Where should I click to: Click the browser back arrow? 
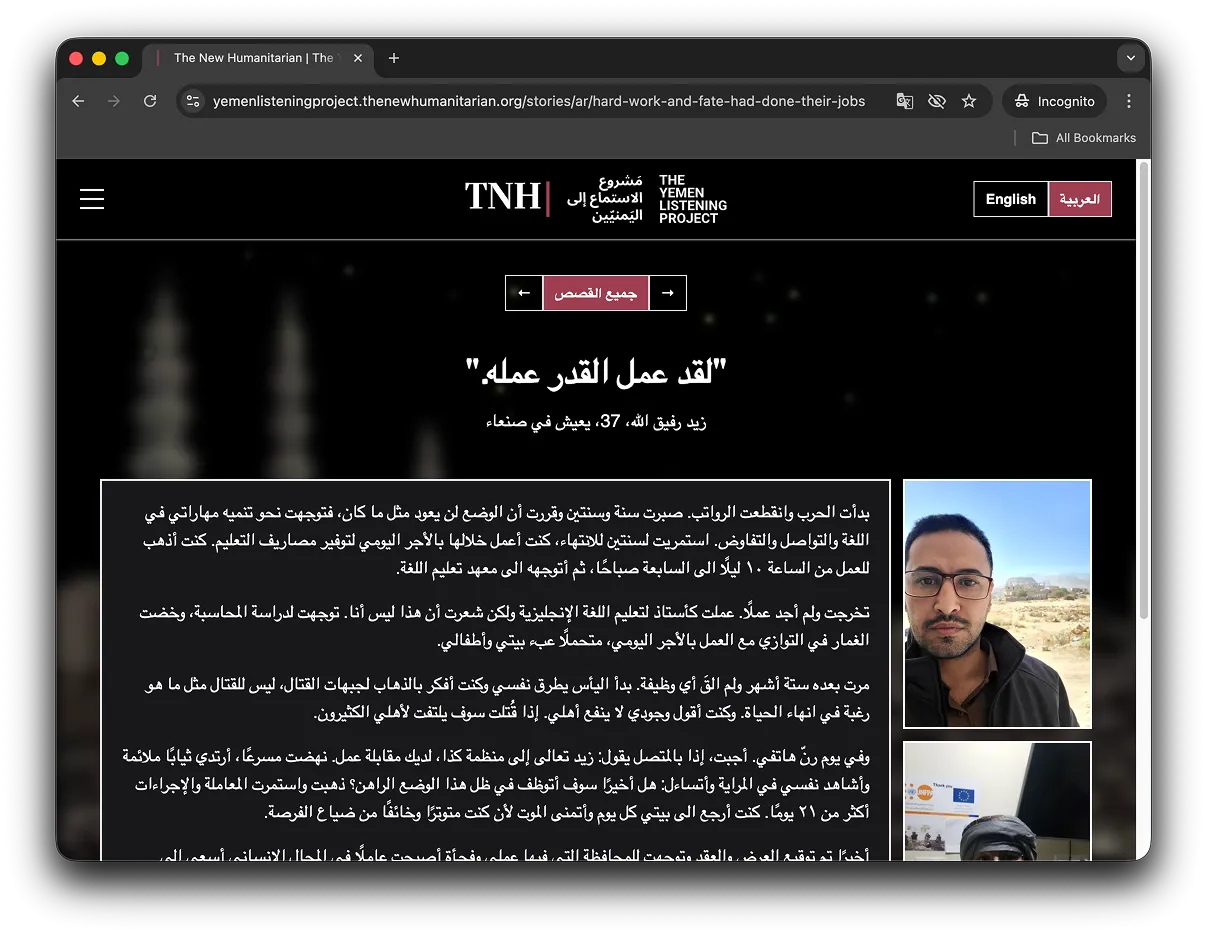[x=78, y=101]
